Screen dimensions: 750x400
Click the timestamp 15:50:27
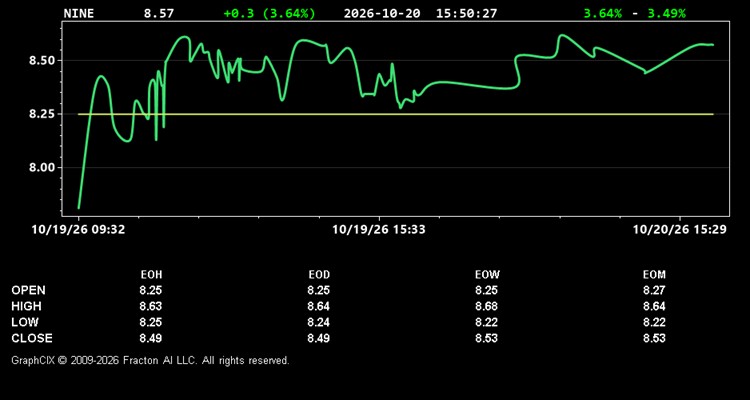pyautogui.click(x=466, y=13)
